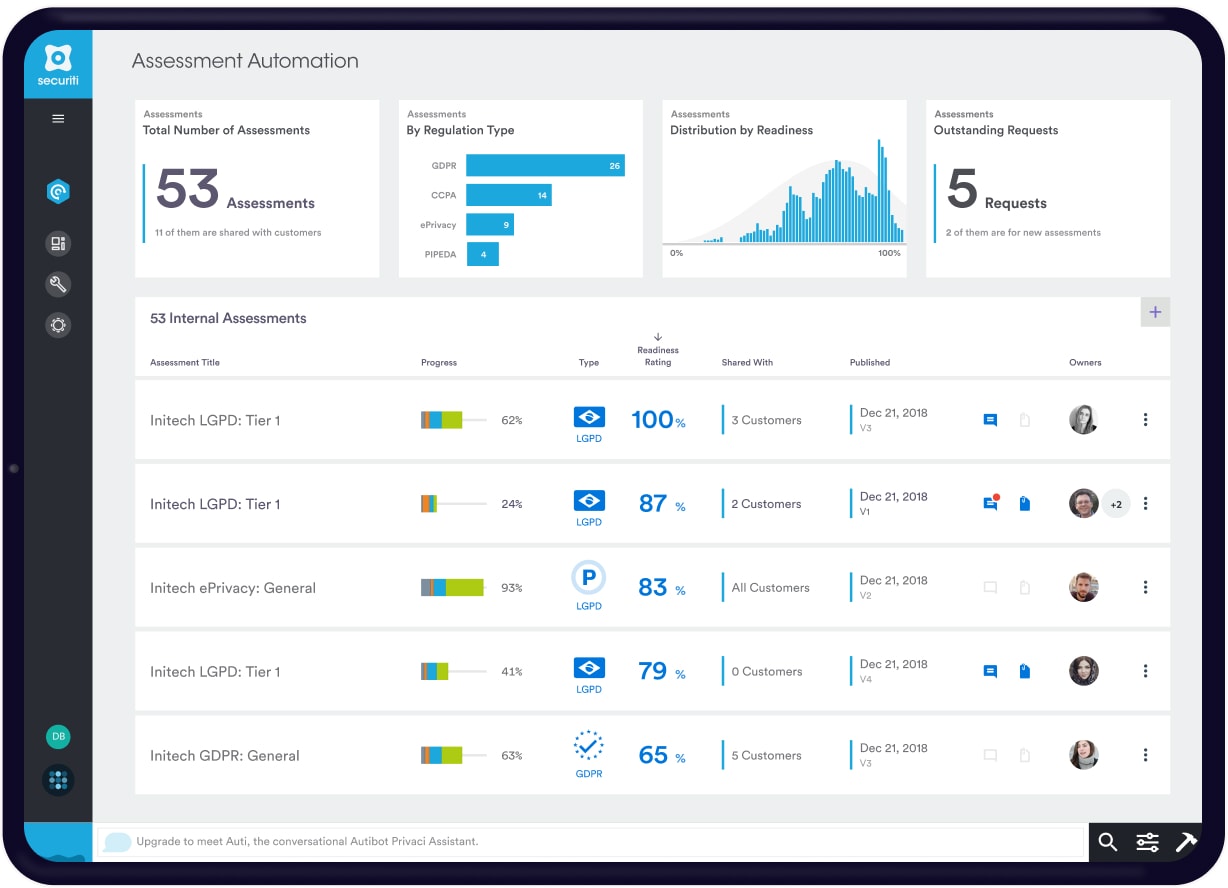The height and width of the screenshot is (888, 1228).
Task: Expand the options menu for Initech ePrivacy: General
Action: (1145, 588)
